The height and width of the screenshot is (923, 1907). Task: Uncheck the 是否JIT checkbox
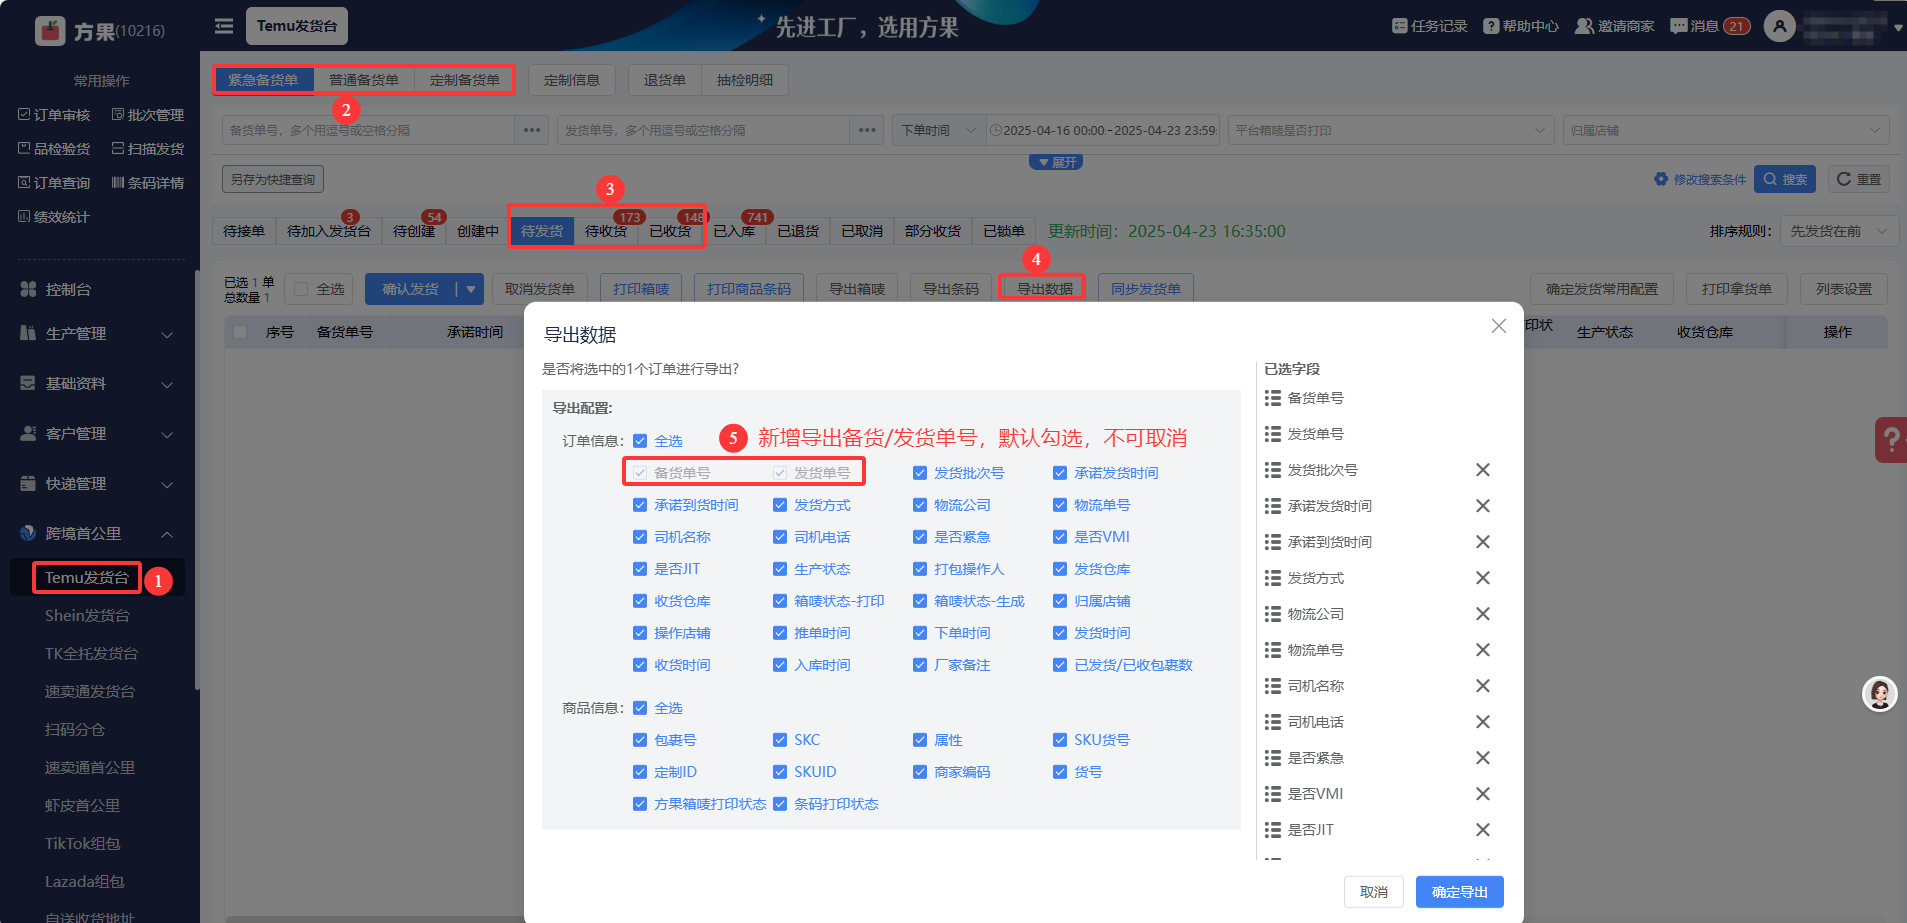coord(640,569)
